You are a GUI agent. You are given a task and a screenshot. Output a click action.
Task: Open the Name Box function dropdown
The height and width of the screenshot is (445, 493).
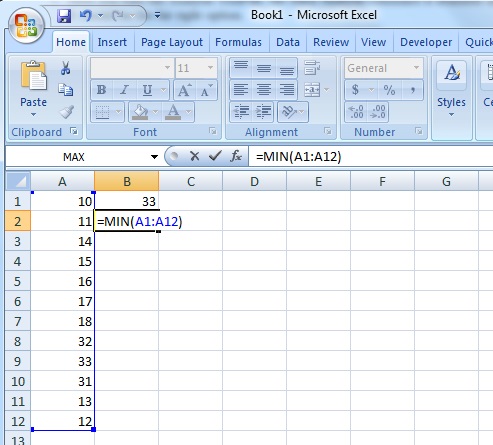point(154,157)
